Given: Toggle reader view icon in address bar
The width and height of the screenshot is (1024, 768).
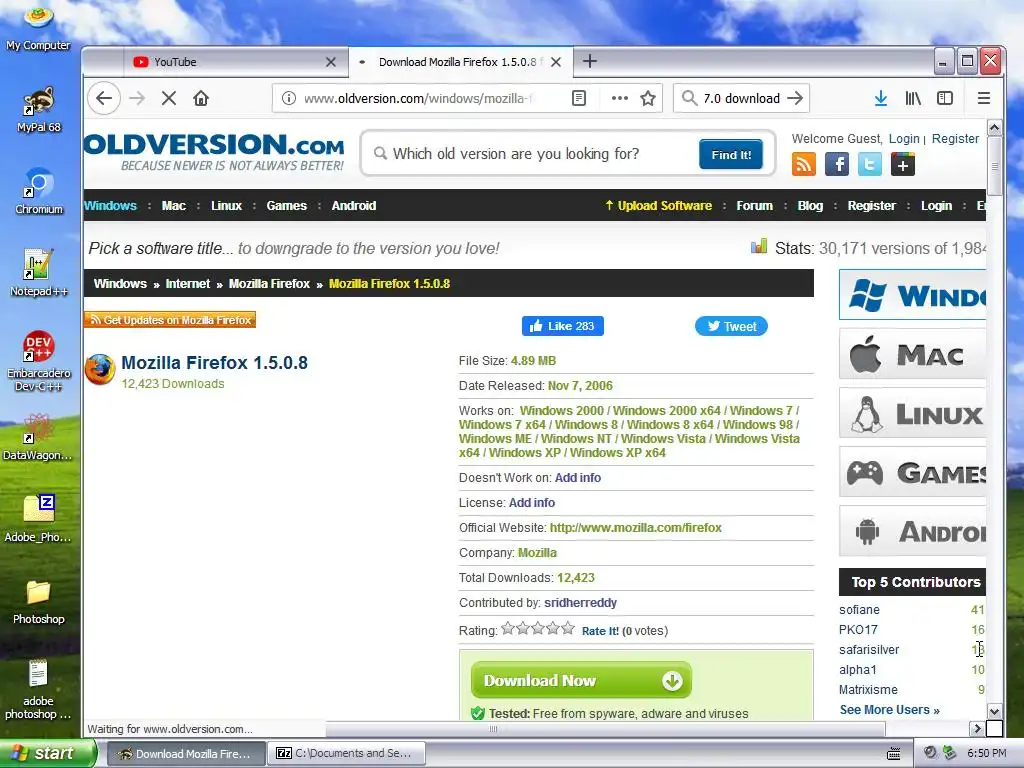Looking at the screenshot, I should coord(579,98).
